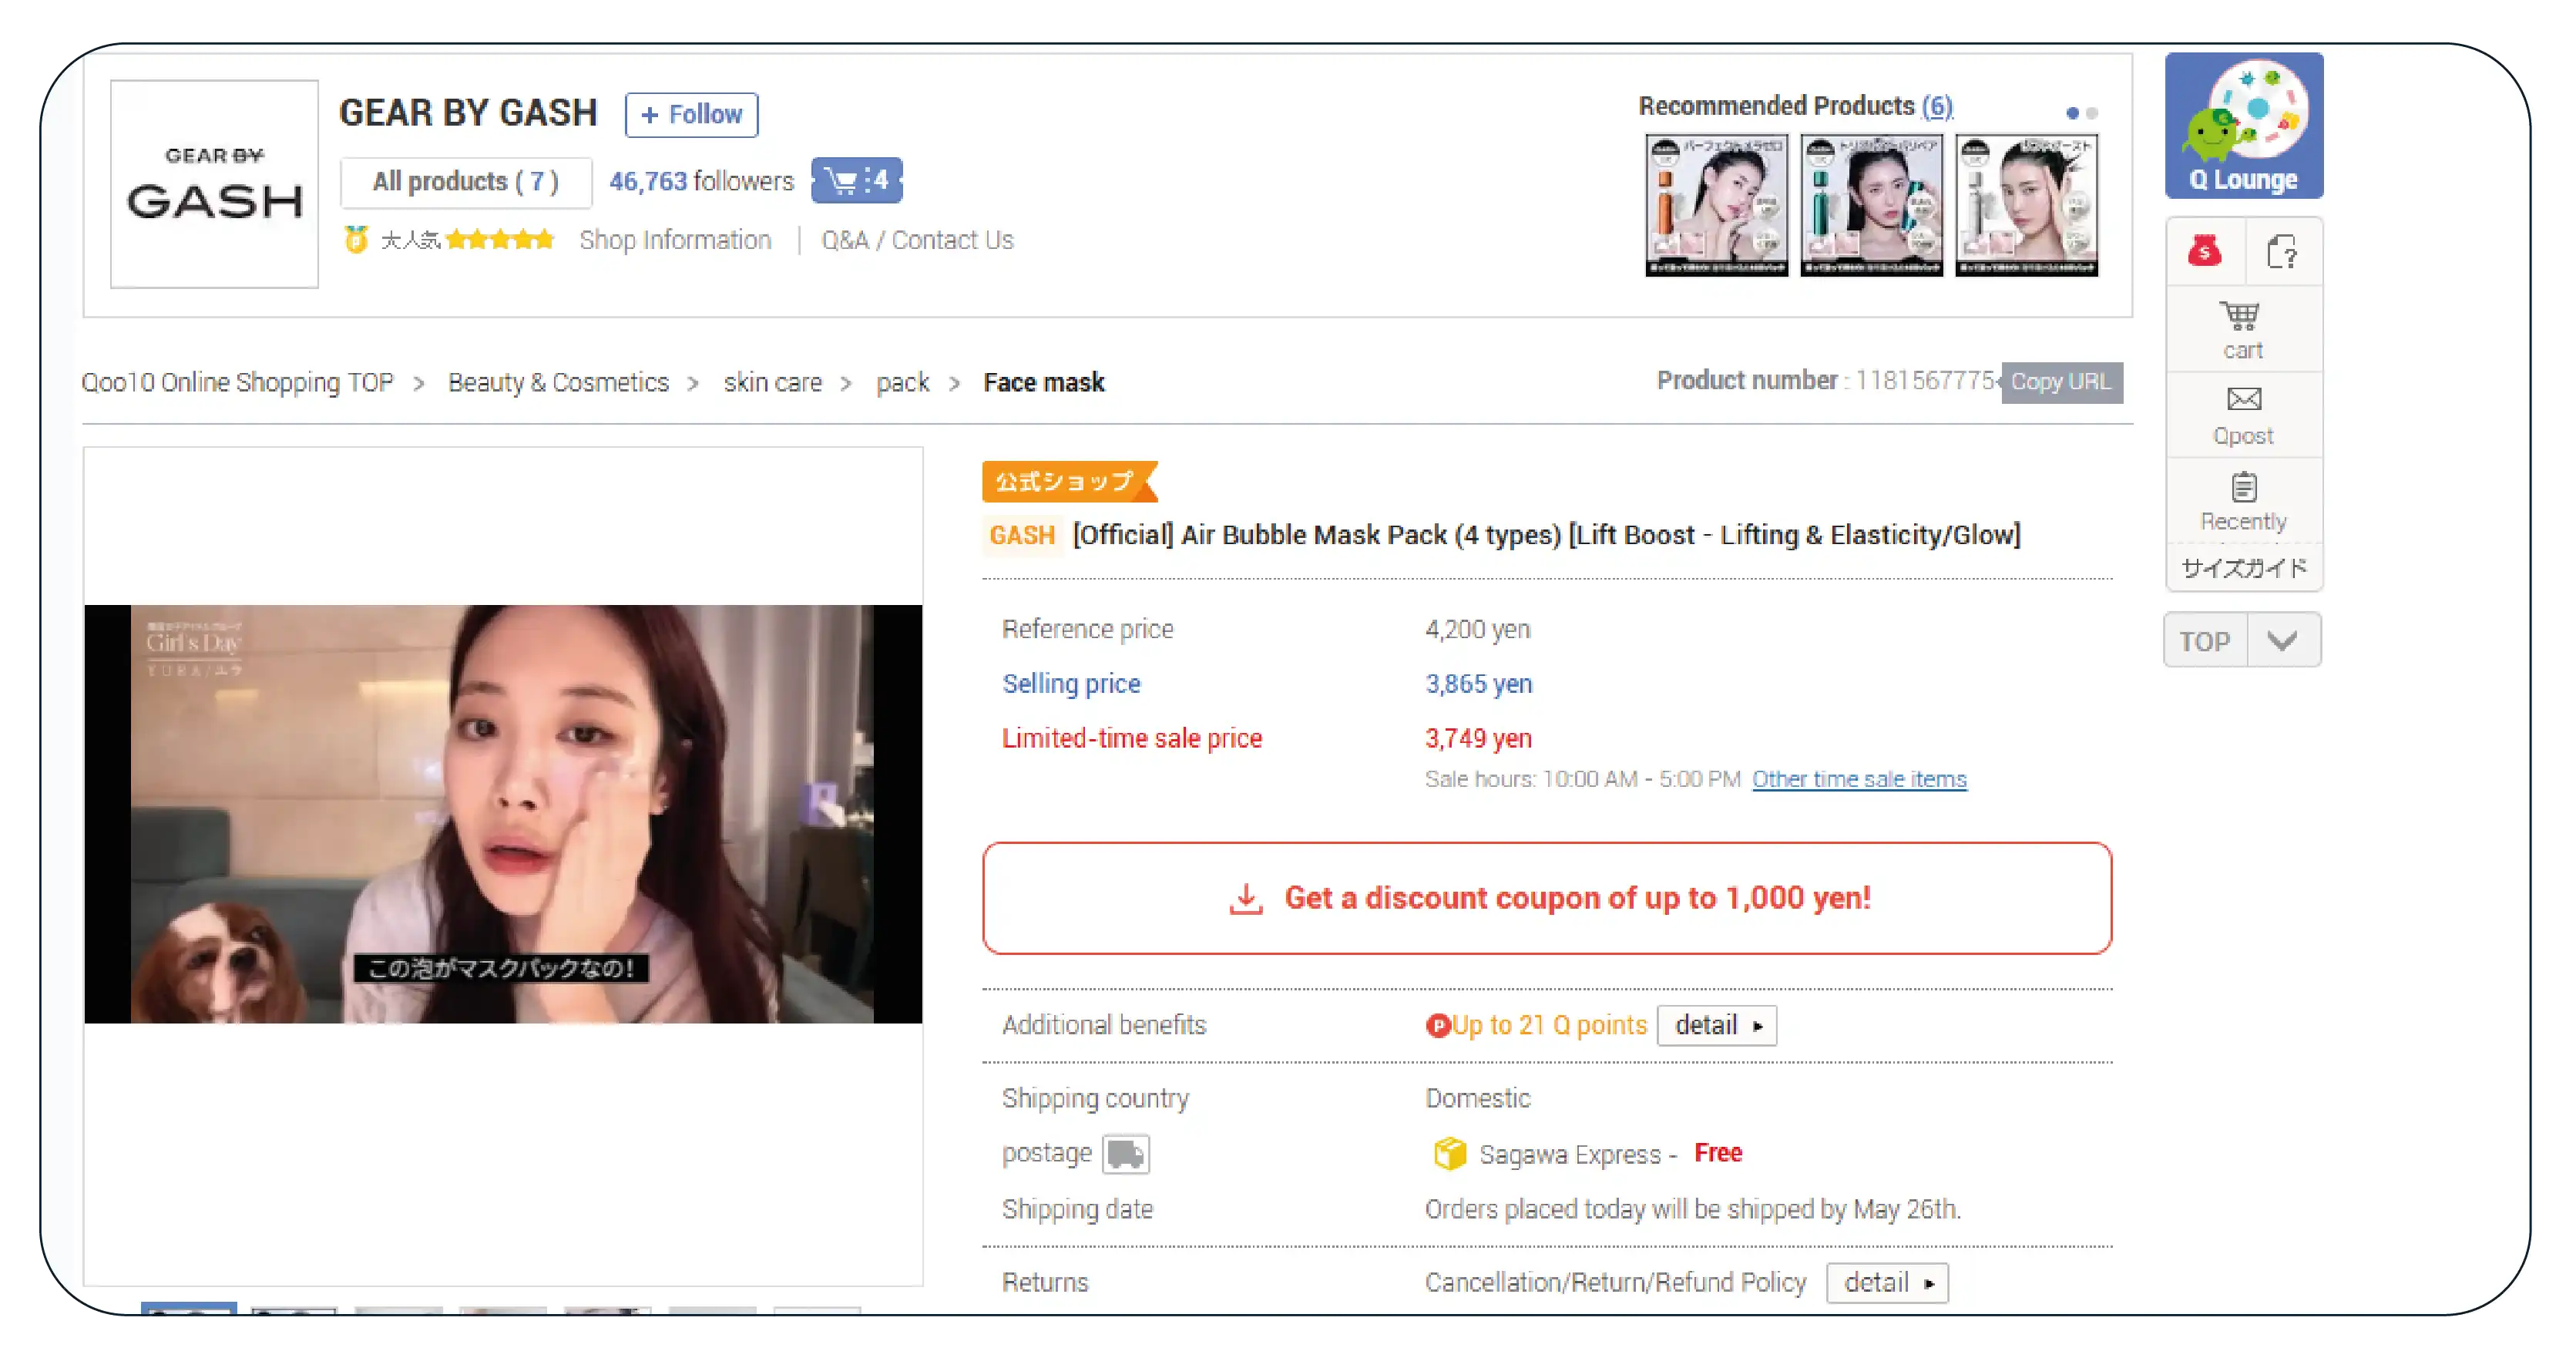Expand Q points detail

(1716, 1025)
